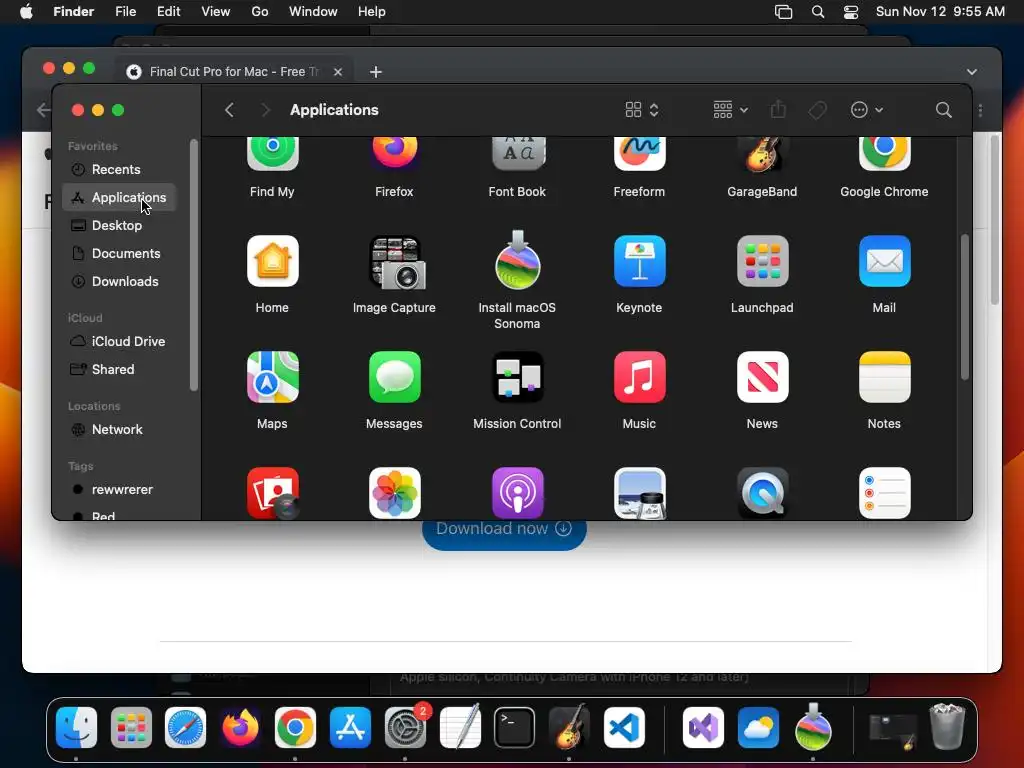Viewport: 1024px width, 768px height.
Task: Open GarageBand in Applications folder
Action: click(x=762, y=154)
